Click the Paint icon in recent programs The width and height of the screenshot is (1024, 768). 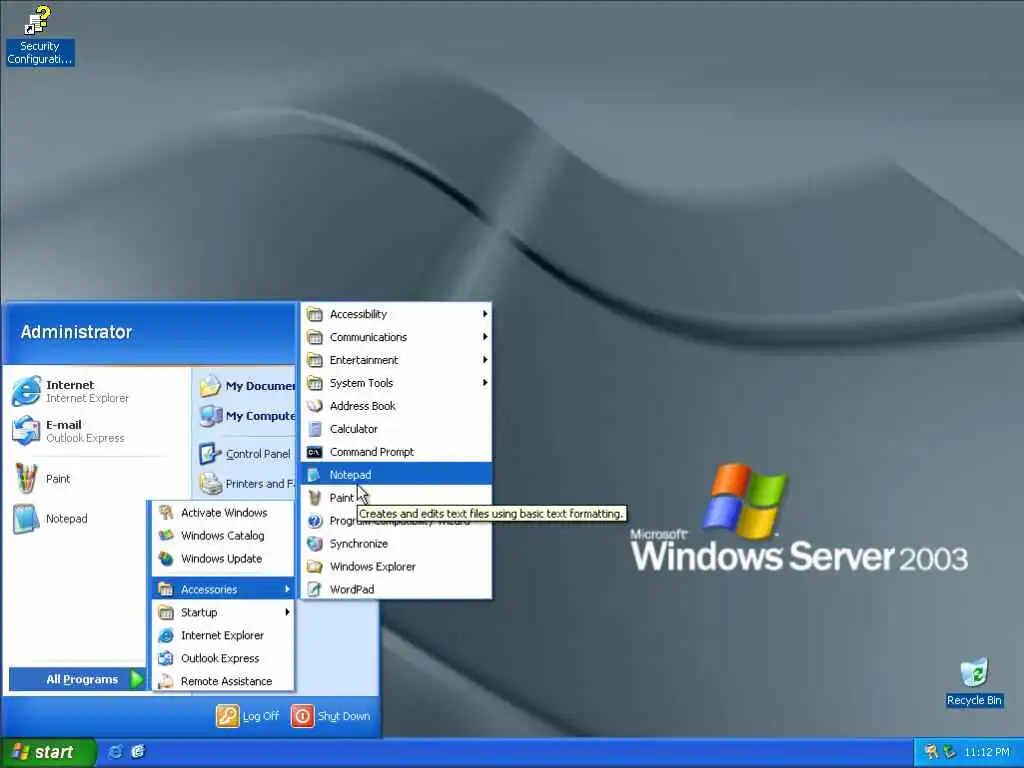tap(26, 478)
